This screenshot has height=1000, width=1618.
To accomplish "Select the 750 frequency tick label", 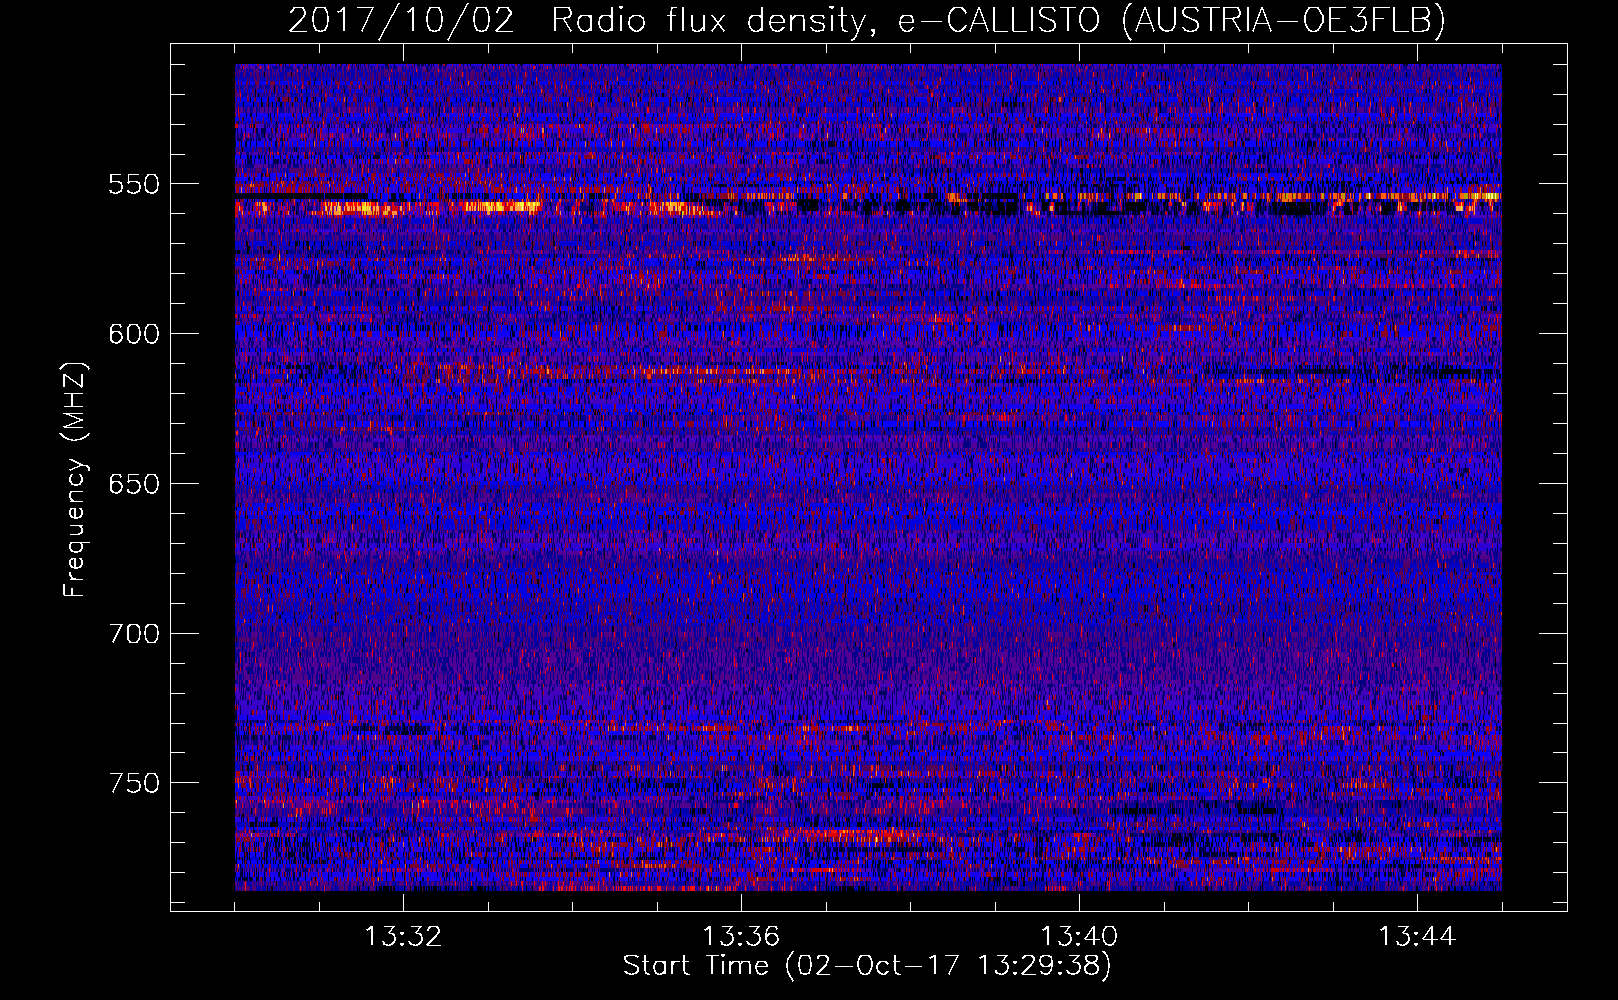I will (x=134, y=783).
